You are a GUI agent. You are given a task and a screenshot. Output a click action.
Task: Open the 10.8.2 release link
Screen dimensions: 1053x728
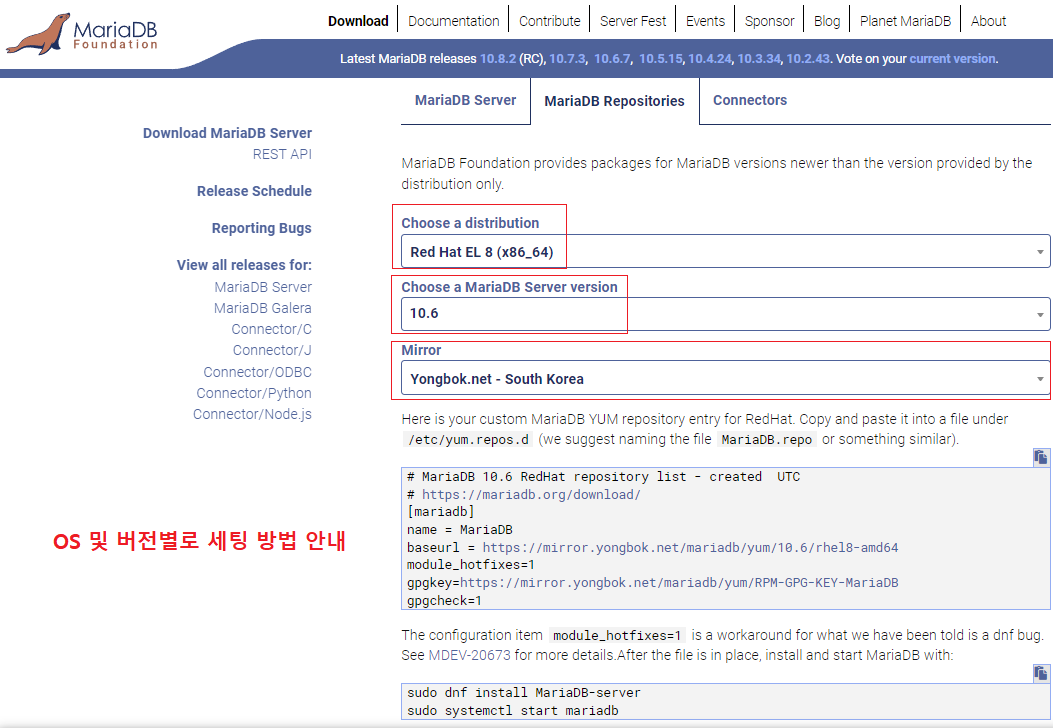tap(498, 58)
